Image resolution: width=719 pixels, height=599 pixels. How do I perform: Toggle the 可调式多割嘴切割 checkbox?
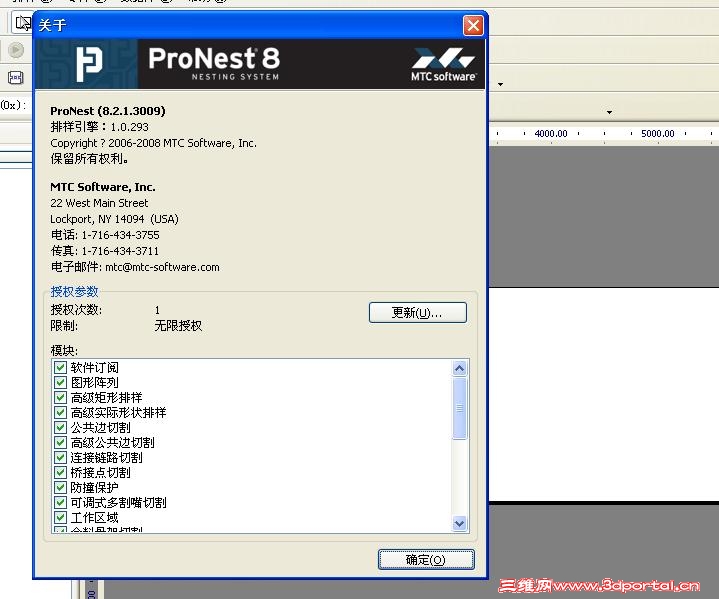click(60, 502)
